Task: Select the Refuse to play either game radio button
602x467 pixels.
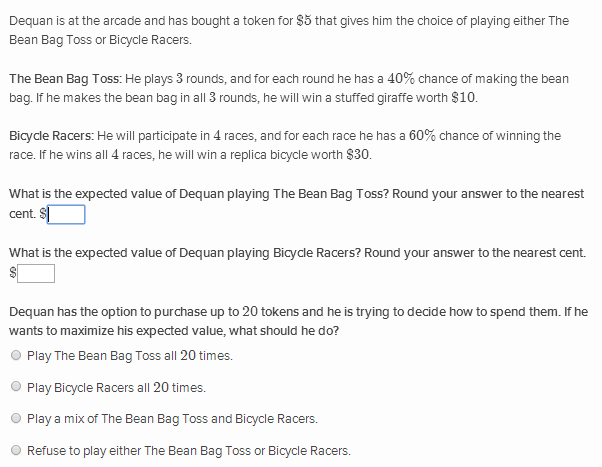Action: 16,450
